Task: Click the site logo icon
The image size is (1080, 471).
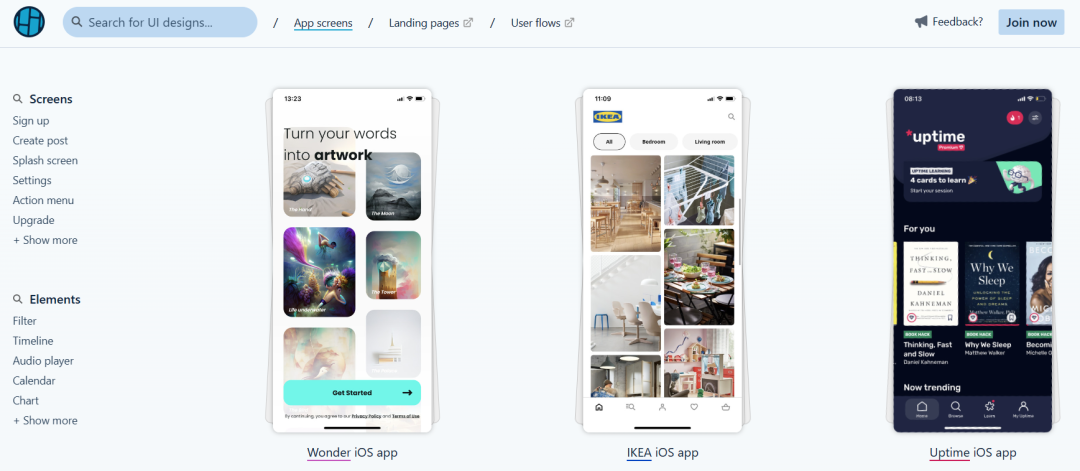Action: click(x=29, y=22)
